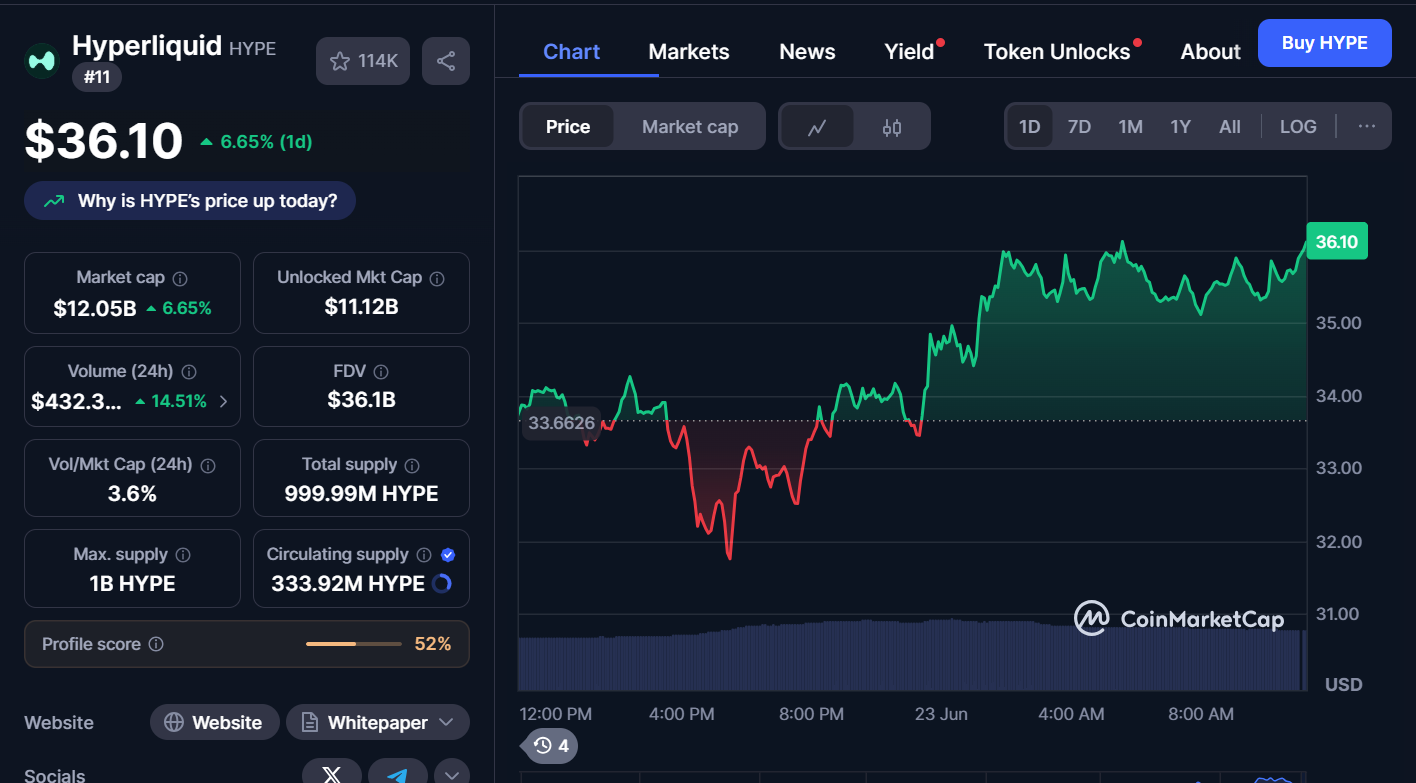Click the $36.1B FDV value
This screenshot has height=783, width=1416.
361,400
